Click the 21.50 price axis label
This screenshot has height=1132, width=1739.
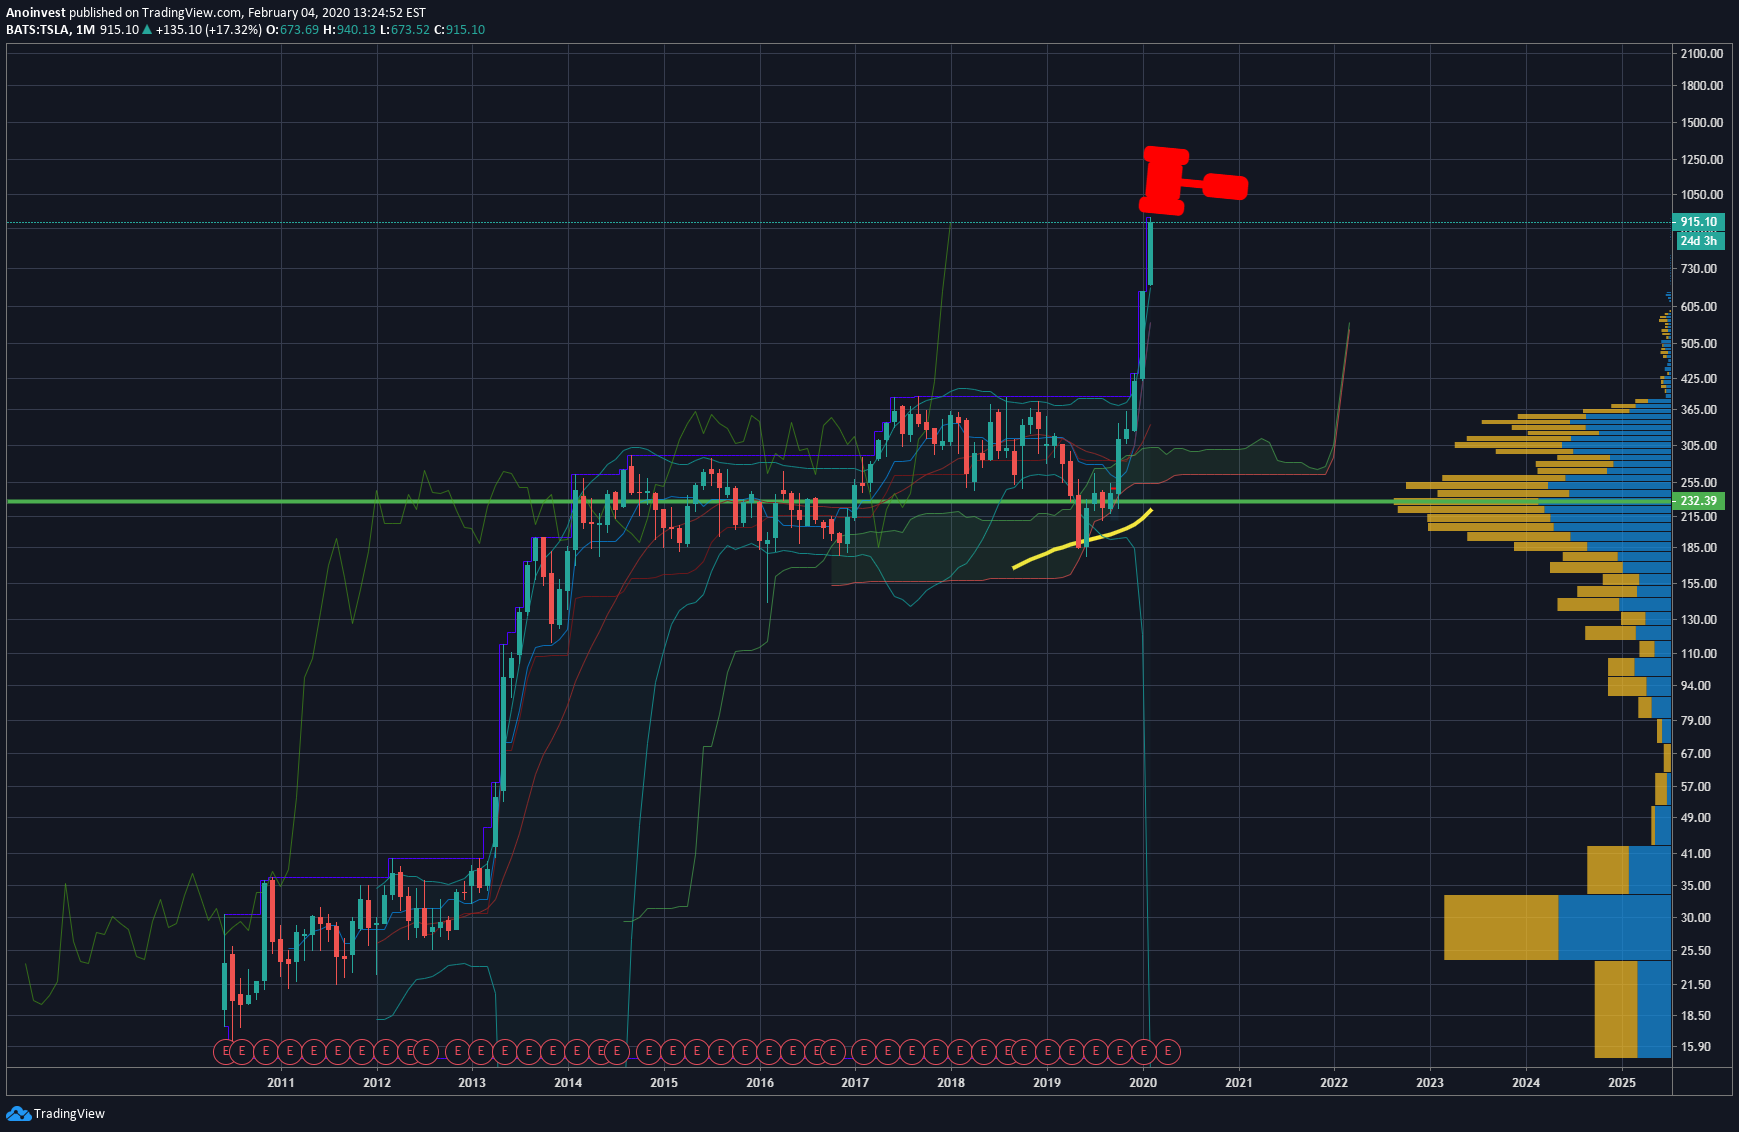point(1695,985)
